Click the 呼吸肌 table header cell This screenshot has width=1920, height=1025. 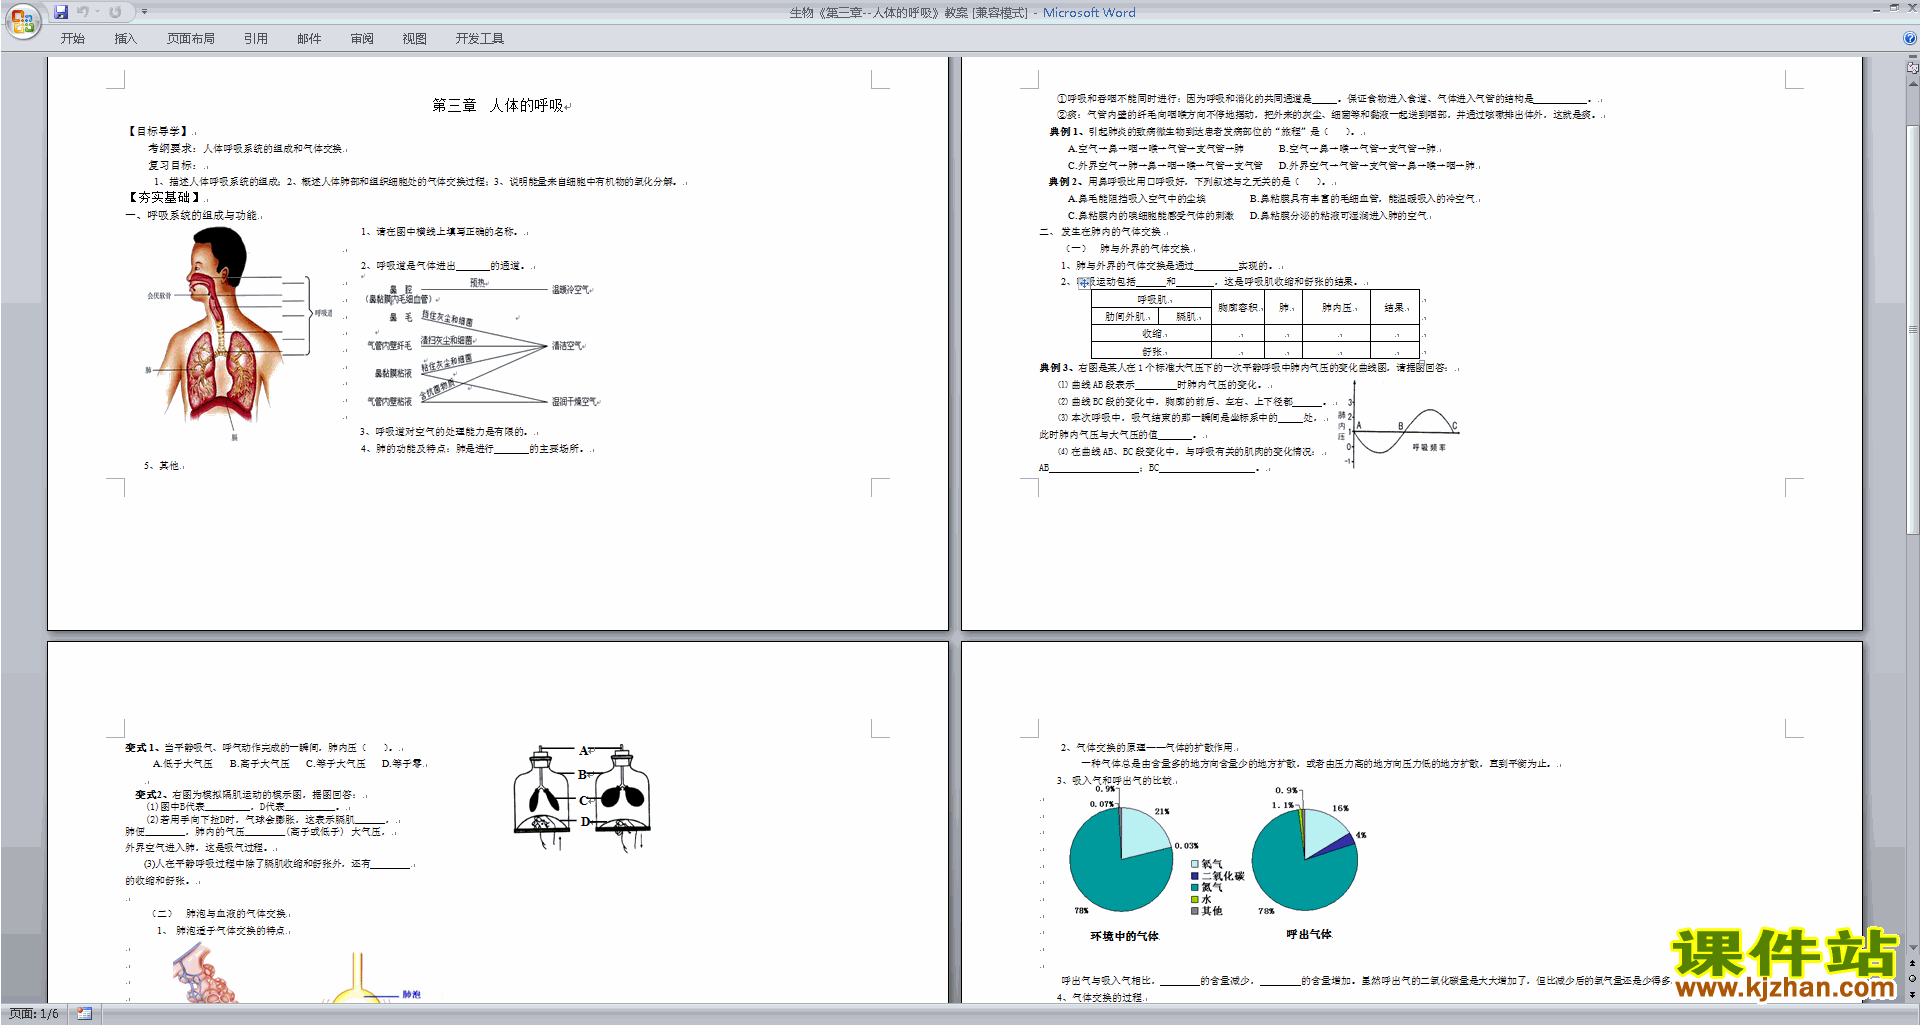click(x=1152, y=299)
